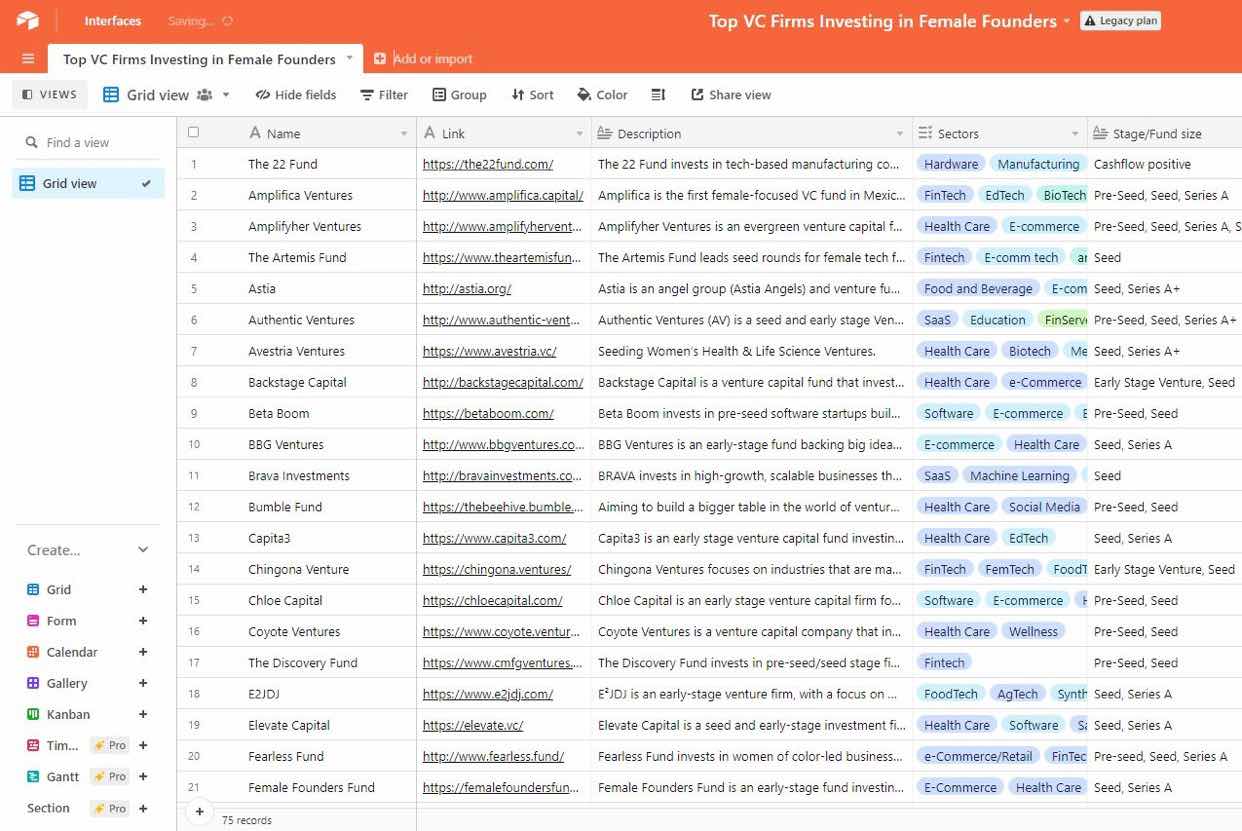Viewport: 1242px width, 831px height.
Task: Click the magnifier icon in Find a view
Action: (32, 143)
